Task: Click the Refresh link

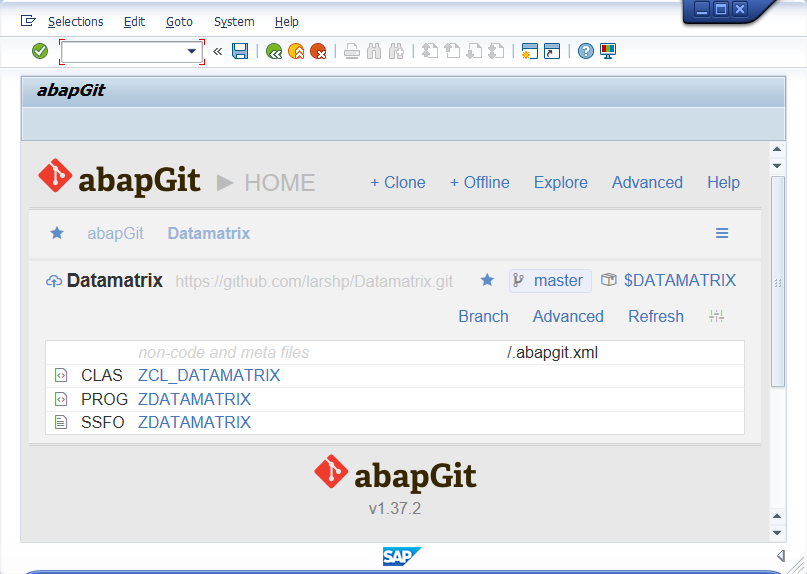Action: 656,316
